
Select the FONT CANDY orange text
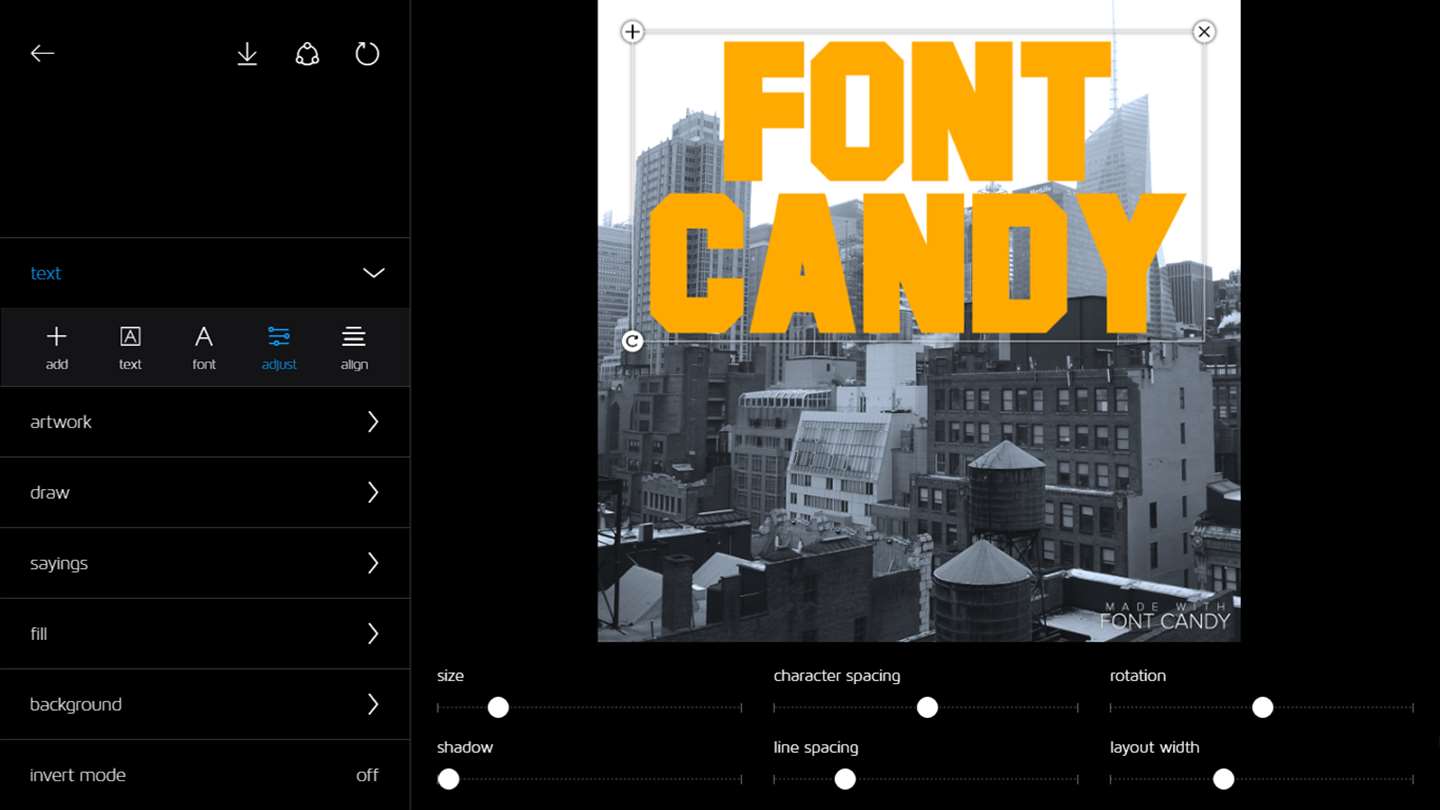916,188
